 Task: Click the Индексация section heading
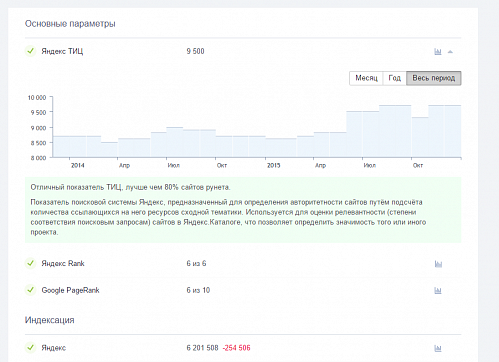pyautogui.click(x=50, y=320)
